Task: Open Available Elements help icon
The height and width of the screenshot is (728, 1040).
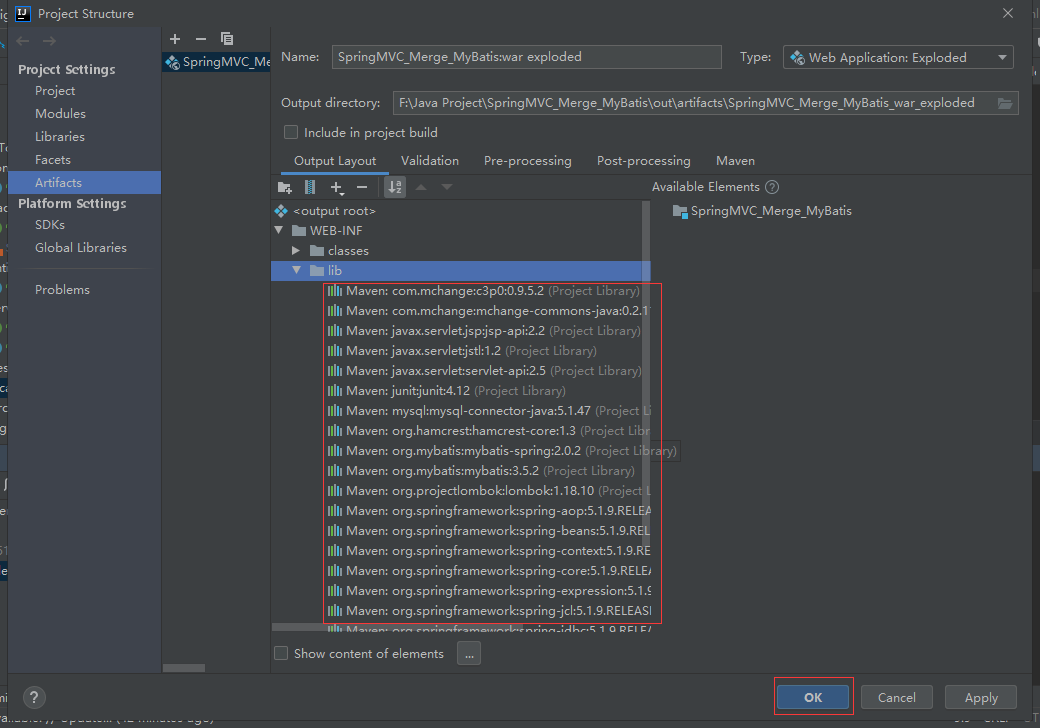Action: 772,187
